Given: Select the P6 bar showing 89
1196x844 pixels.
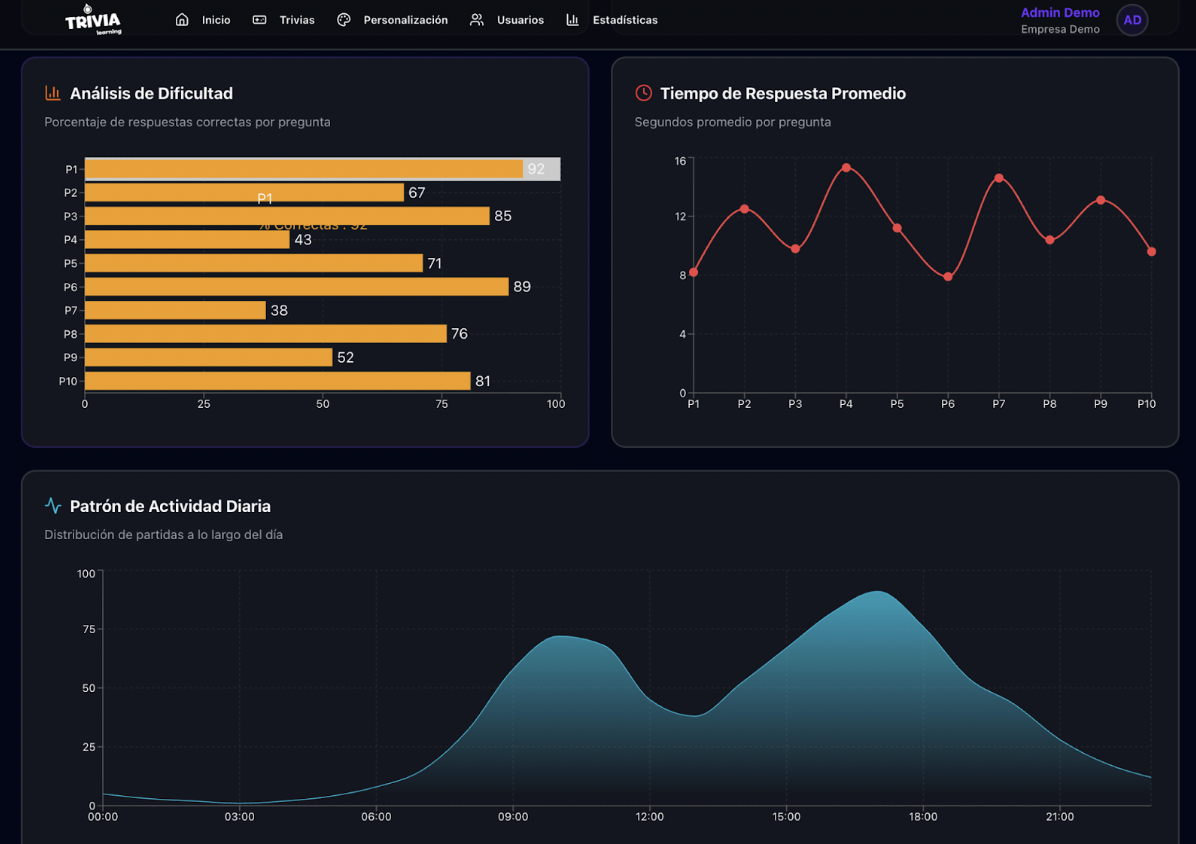Looking at the screenshot, I should click(x=296, y=287).
